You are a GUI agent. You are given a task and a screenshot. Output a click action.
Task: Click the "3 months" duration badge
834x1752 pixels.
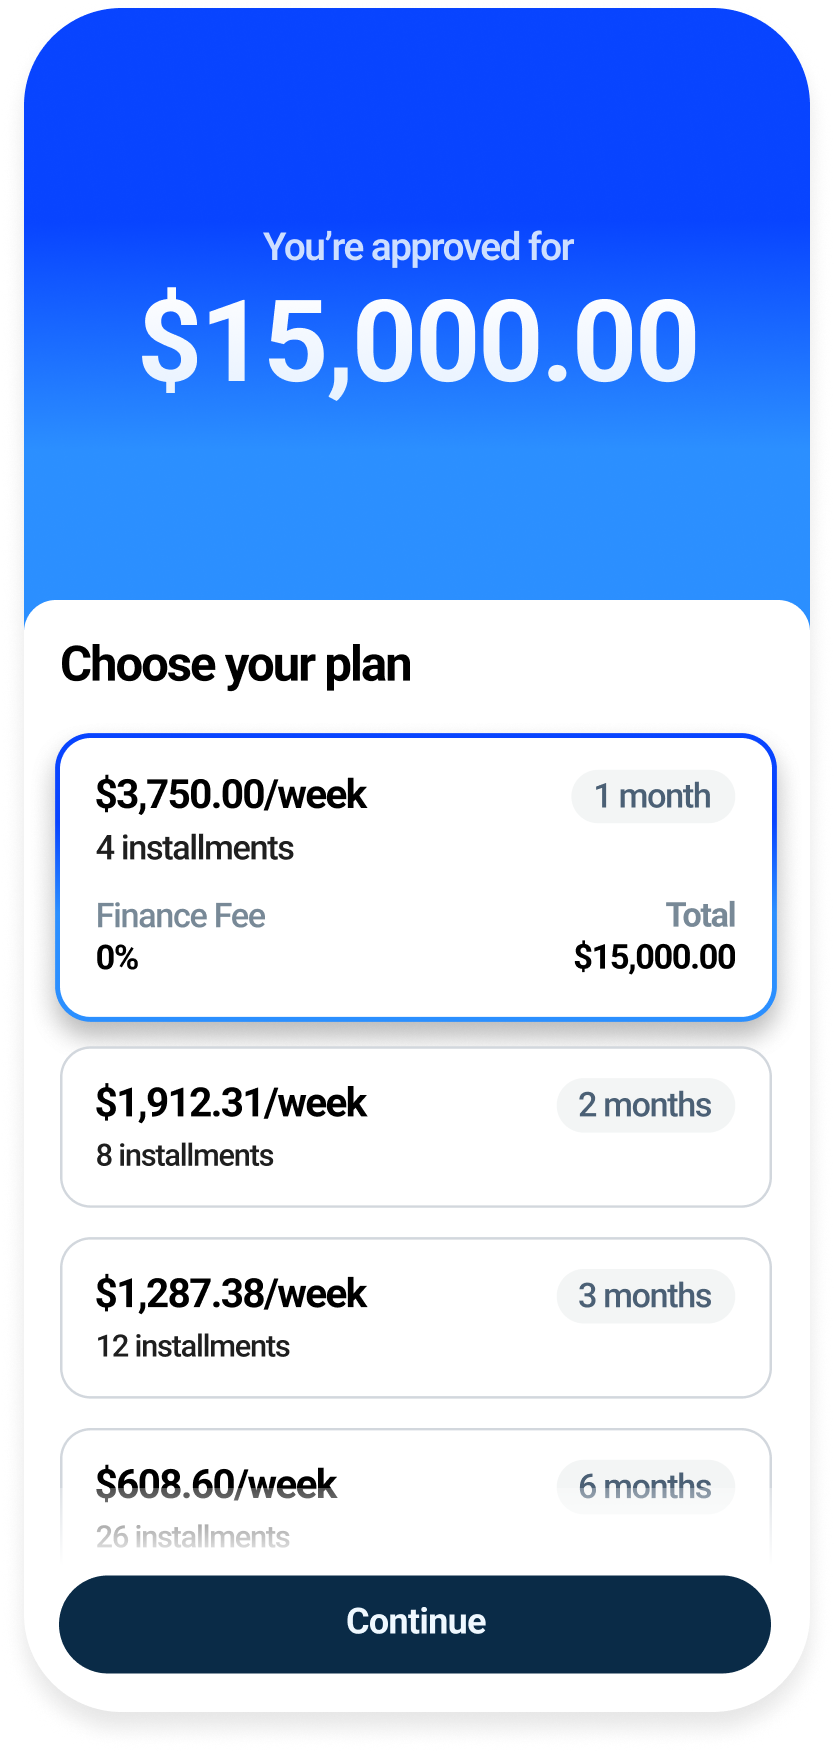[645, 1296]
